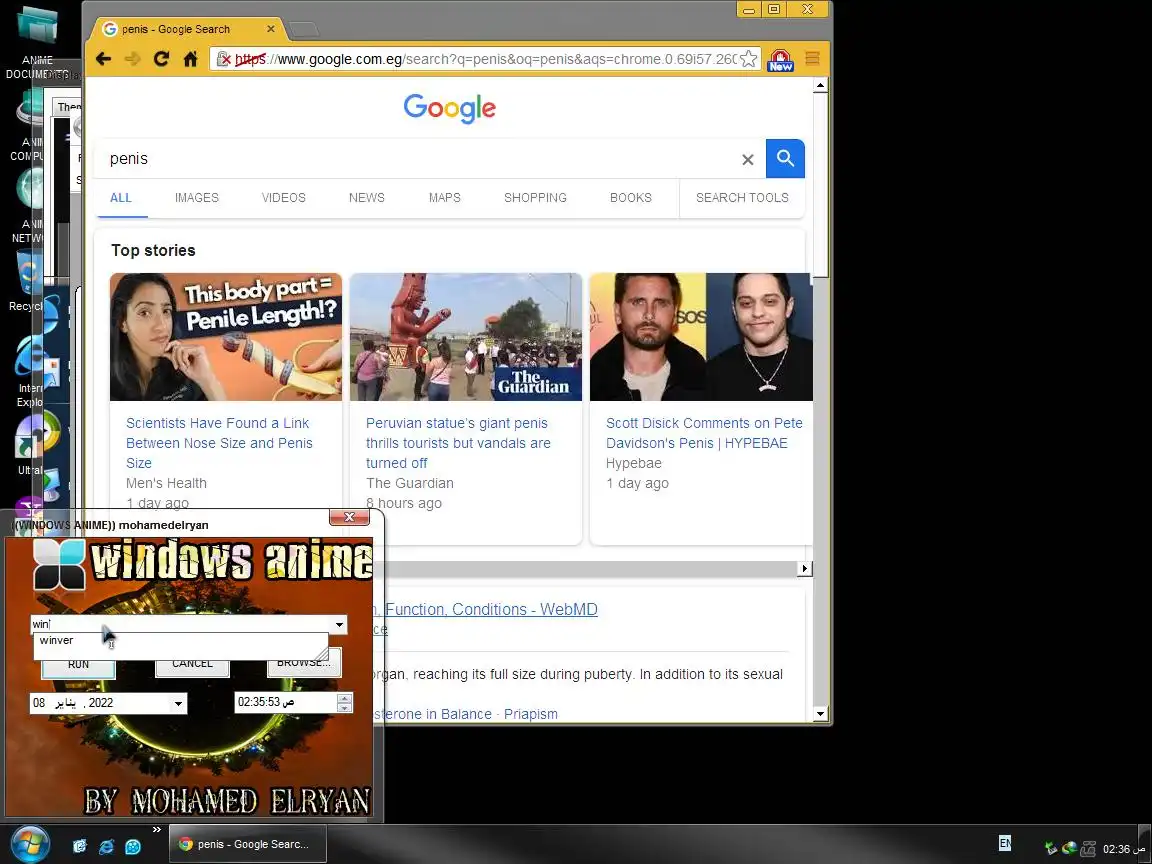Open the WebMD result link

[x=490, y=609]
